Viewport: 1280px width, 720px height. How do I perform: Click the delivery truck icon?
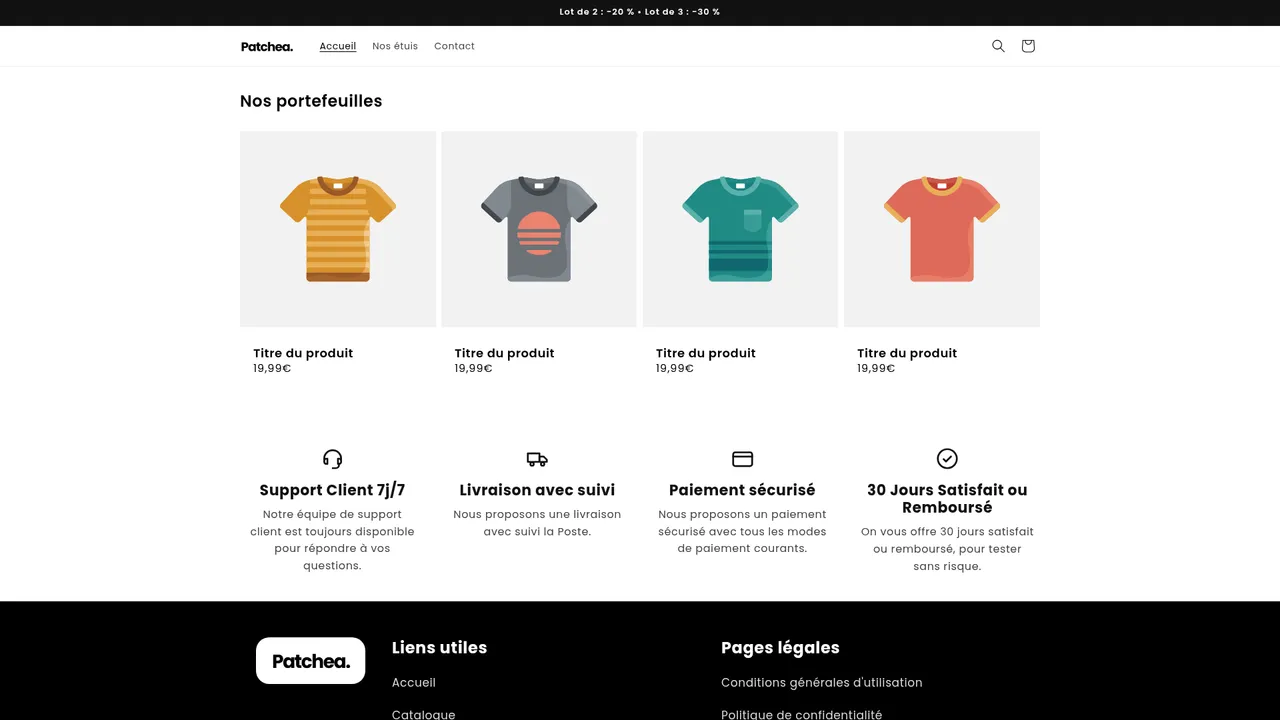point(537,459)
